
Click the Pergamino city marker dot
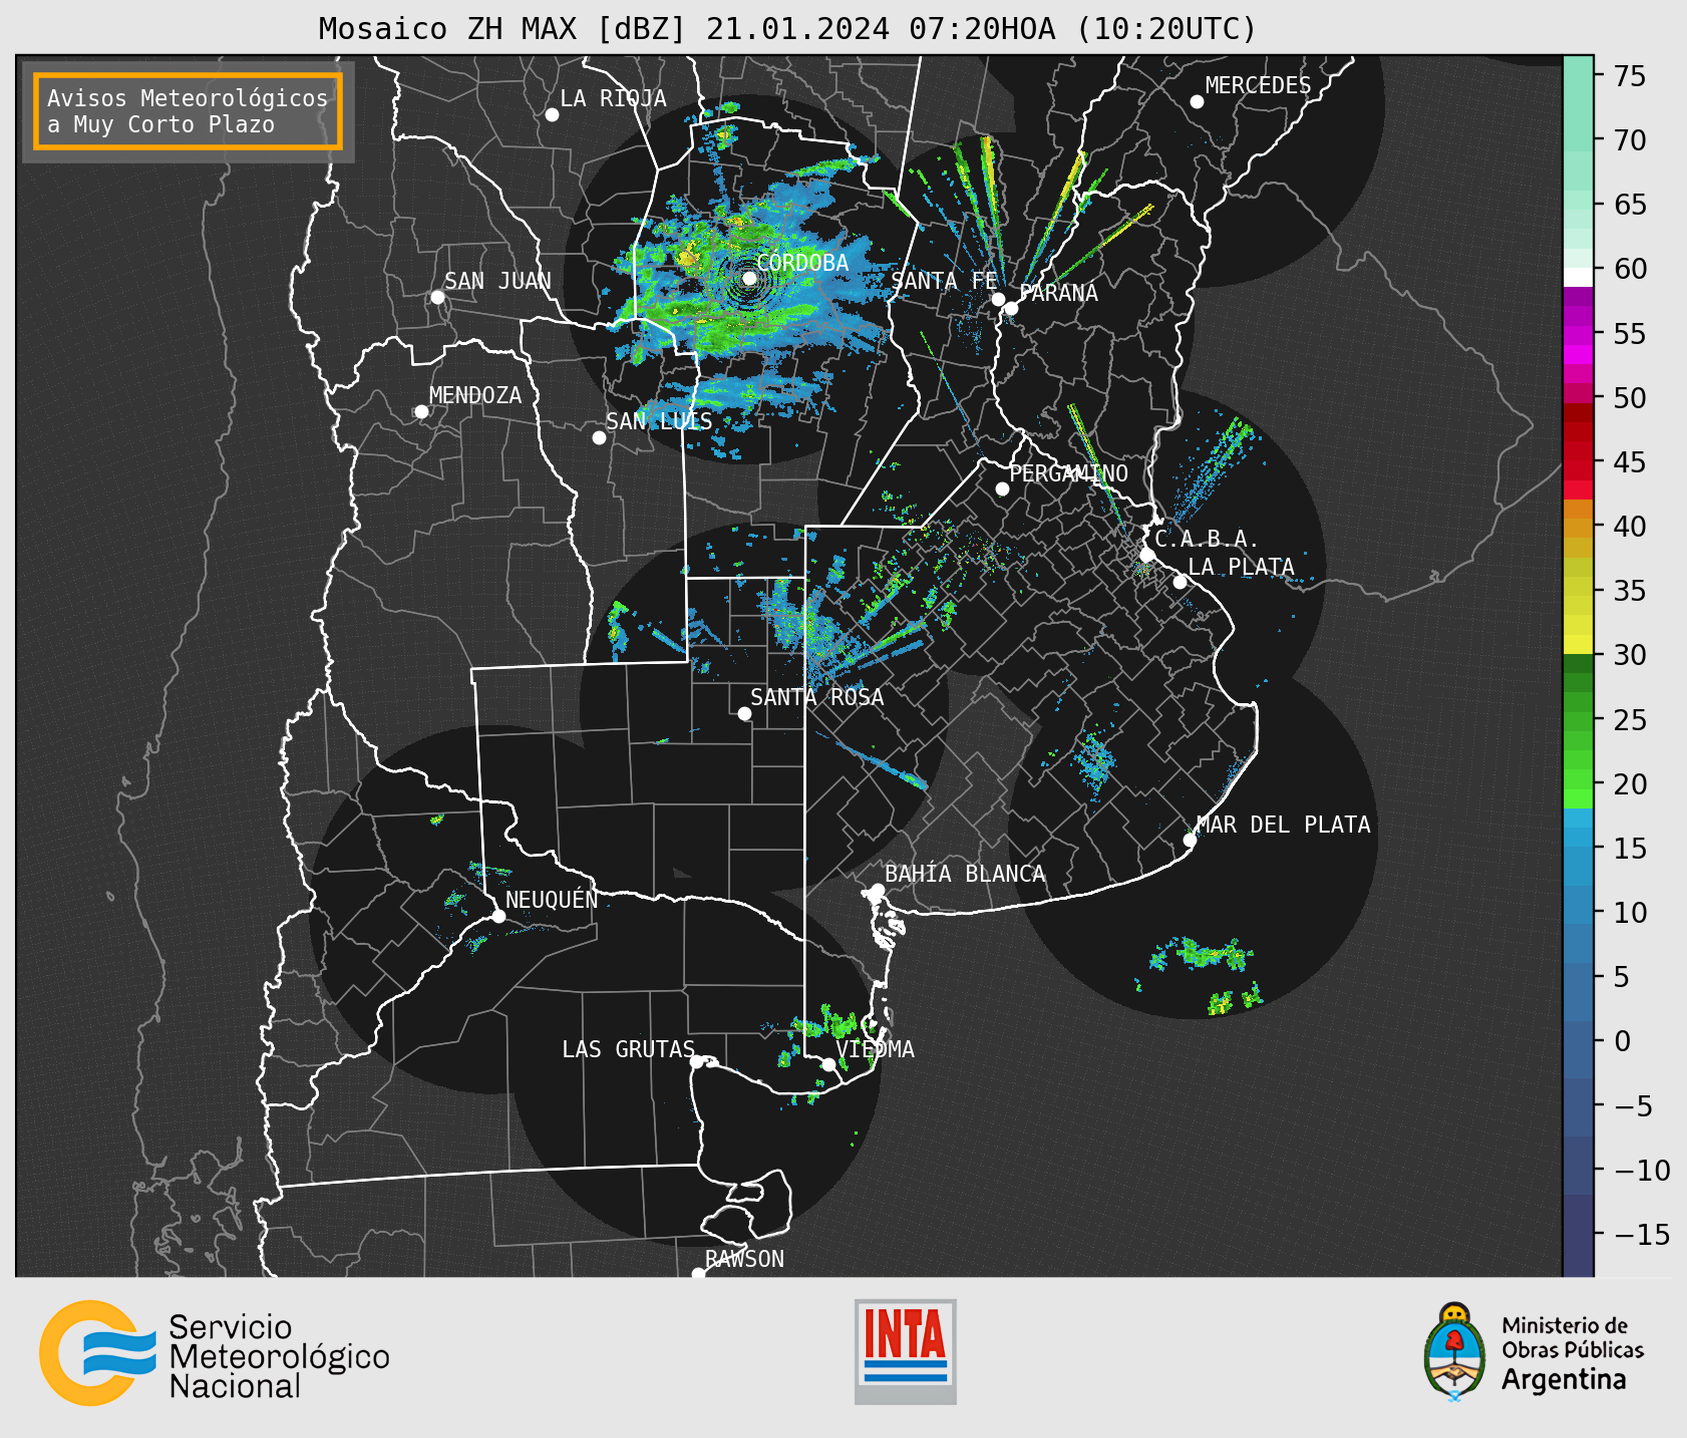point(1002,489)
